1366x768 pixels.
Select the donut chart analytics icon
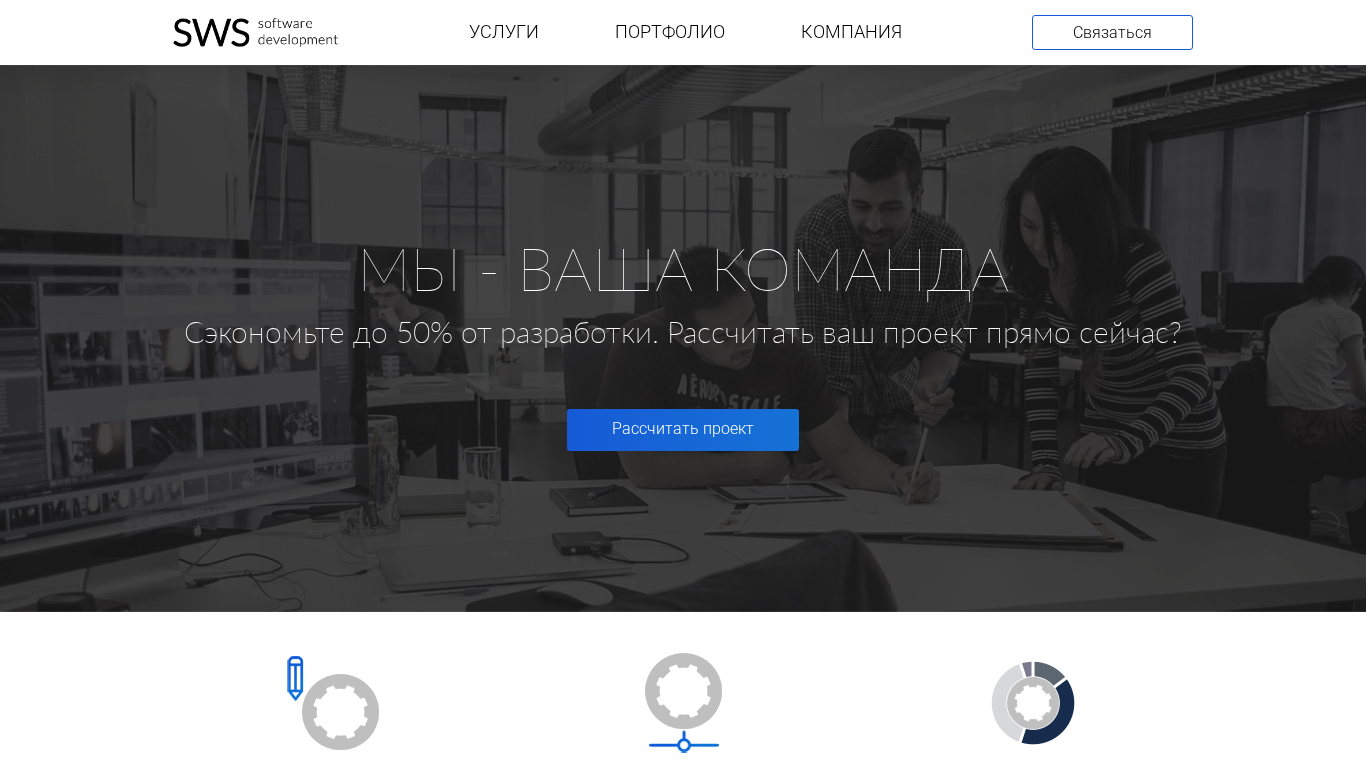pyautogui.click(x=1033, y=703)
